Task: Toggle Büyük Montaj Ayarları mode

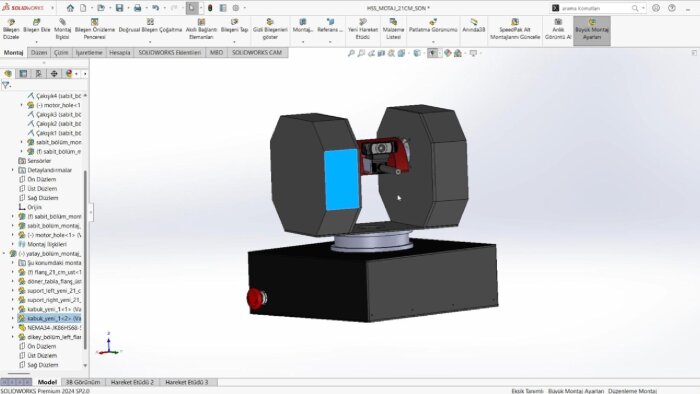Action: [x=592, y=31]
